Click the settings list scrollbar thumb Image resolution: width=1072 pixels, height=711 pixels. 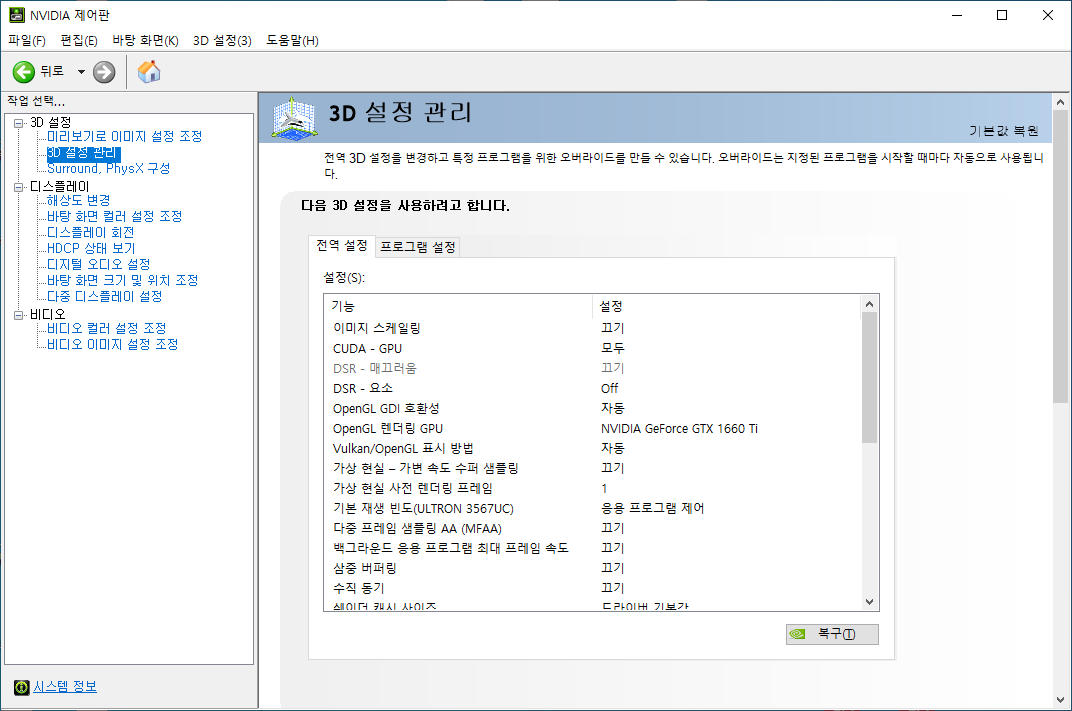click(x=869, y=377)
